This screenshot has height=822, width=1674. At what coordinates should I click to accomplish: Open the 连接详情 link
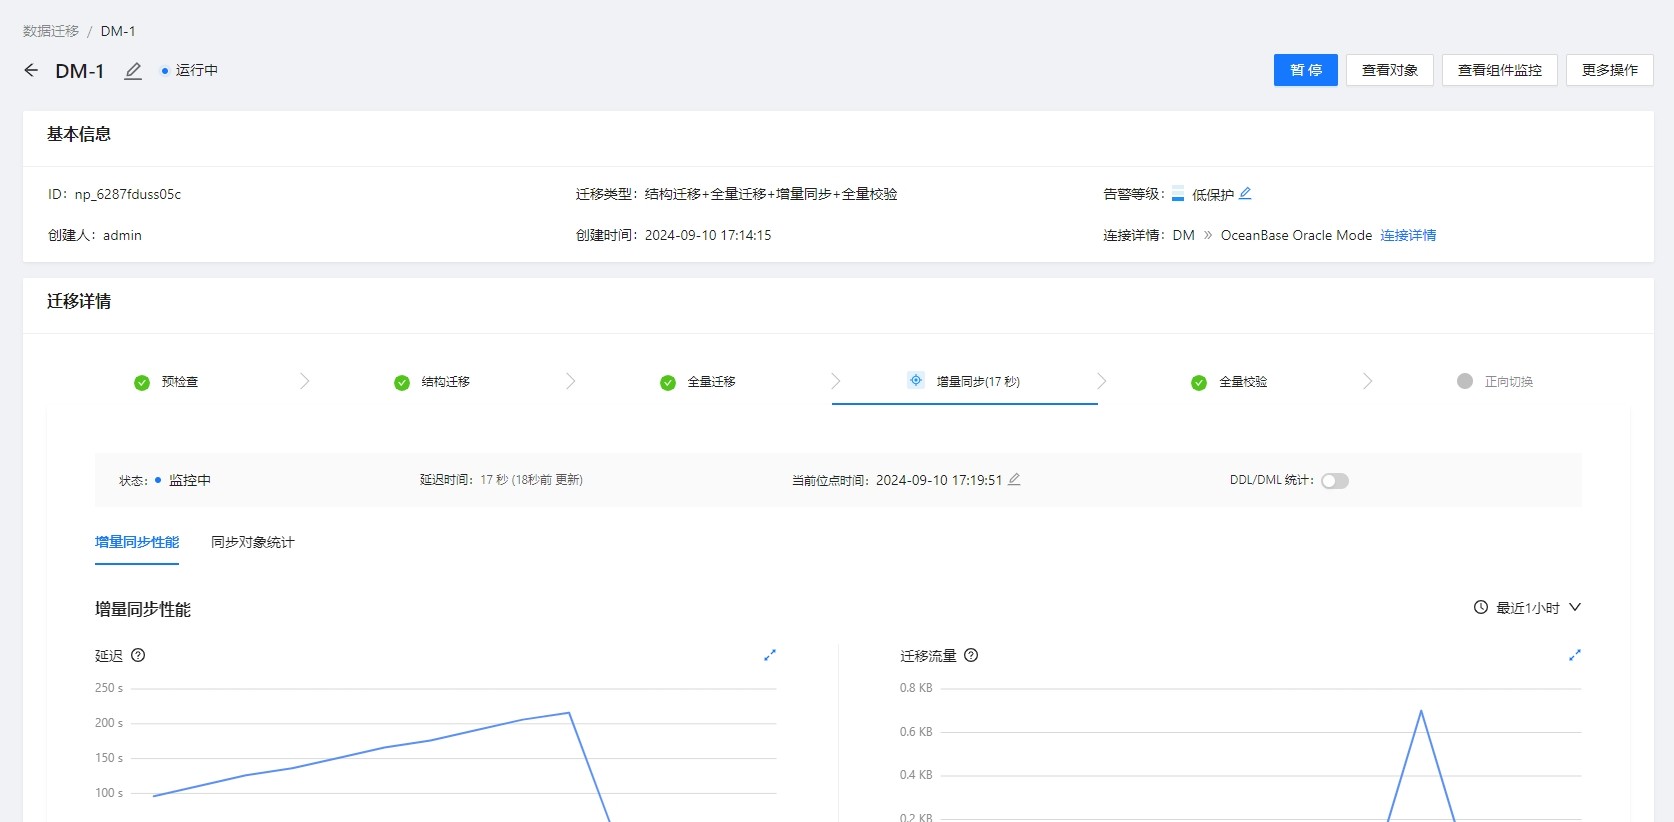[1408, 235]
